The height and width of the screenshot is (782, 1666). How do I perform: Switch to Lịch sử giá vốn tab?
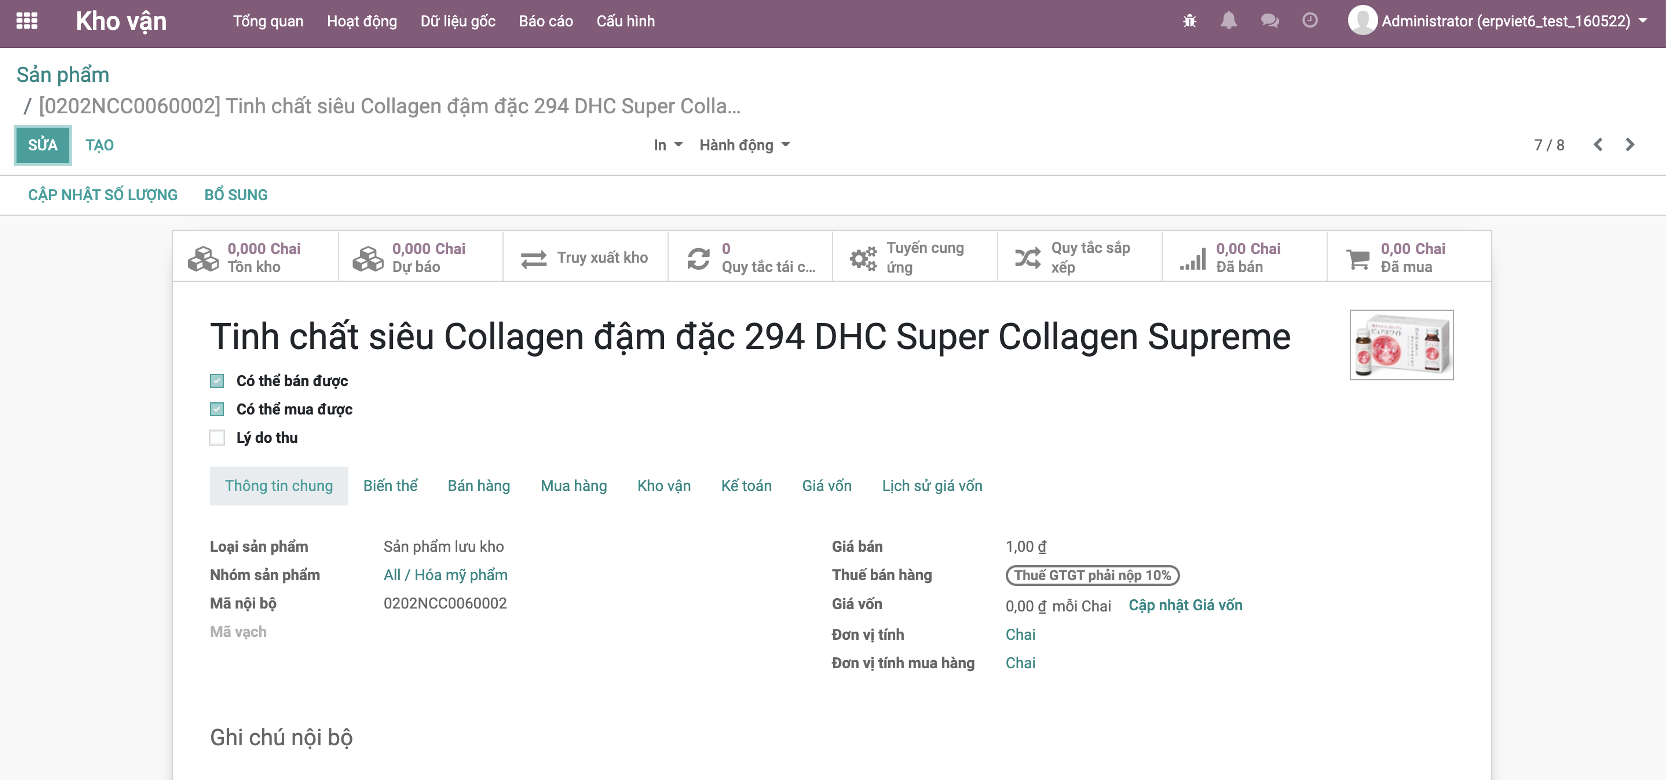tap(932, 486)
